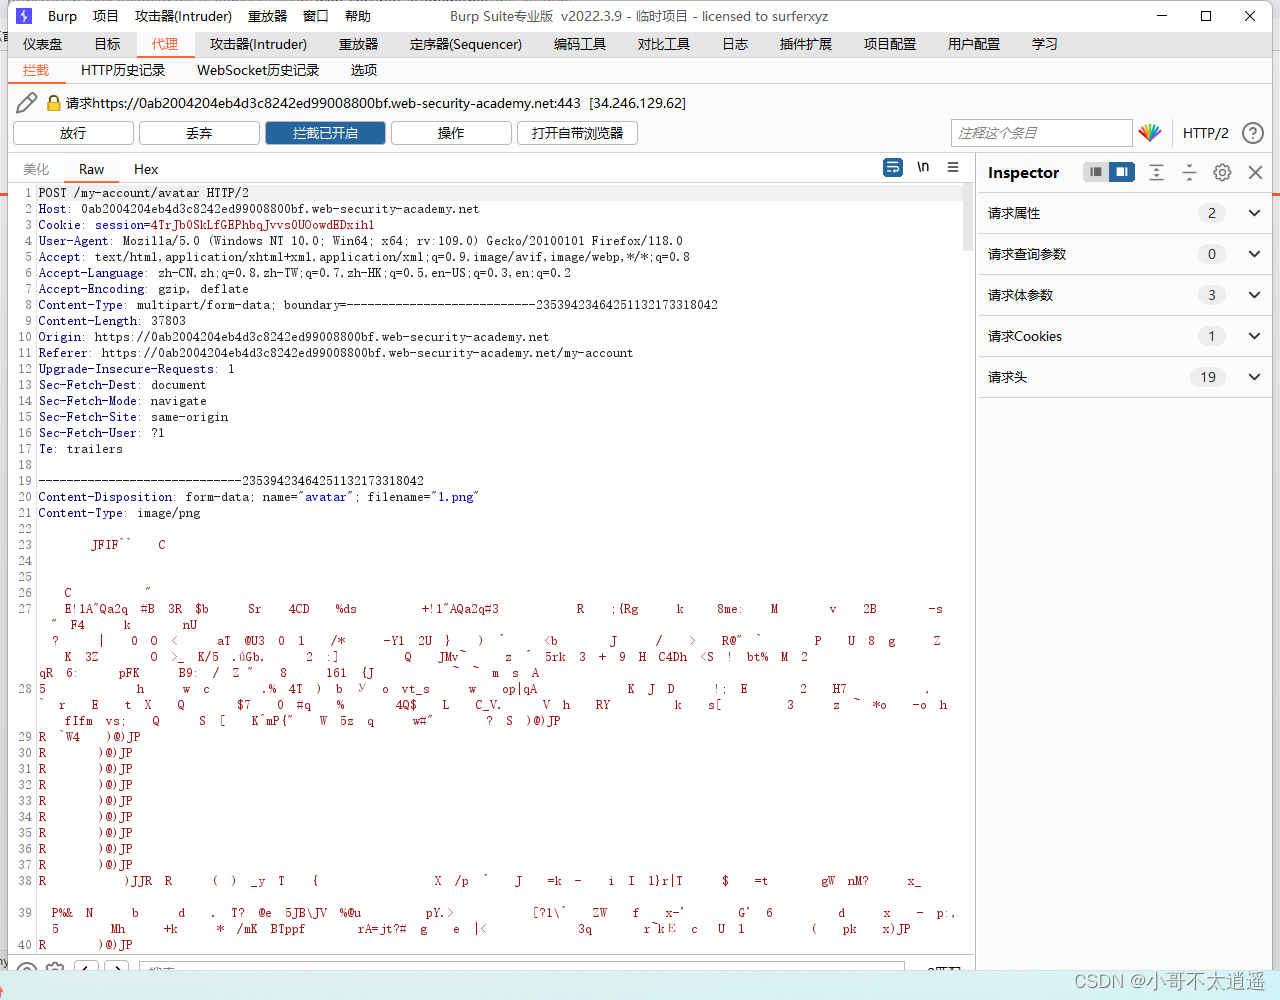Click 丢弃 to drop the request
The height and width of the screenshot is (1000, 1280).
coord(199,133)
